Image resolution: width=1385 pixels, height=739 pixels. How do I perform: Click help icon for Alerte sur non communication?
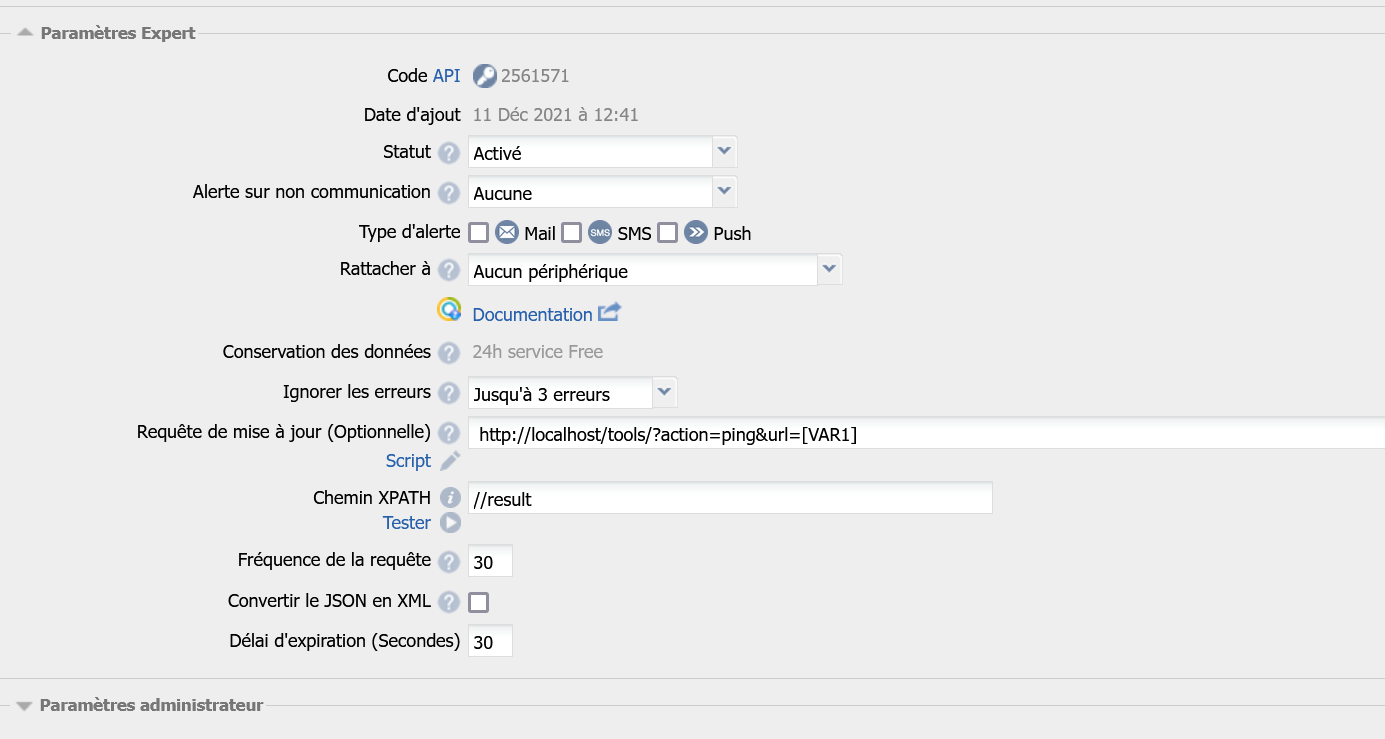[449, 192]
